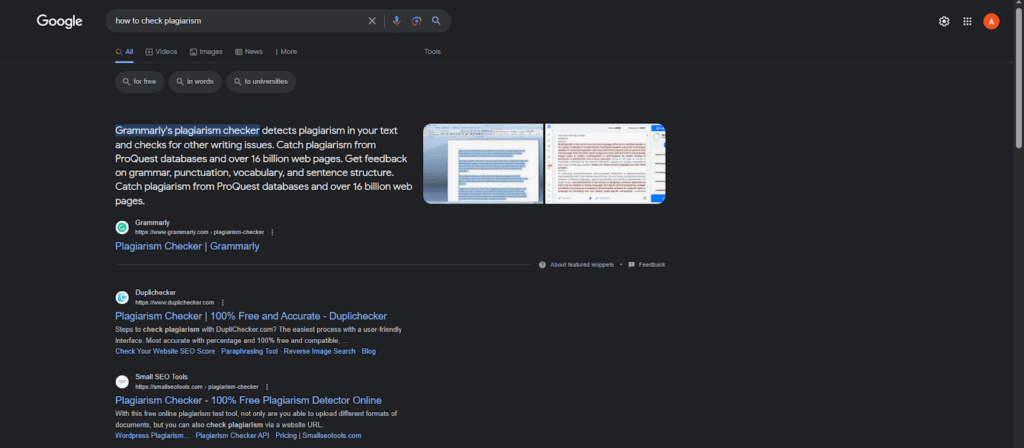
Task: Open Google Lens image search icon
Action: pyautogui.click(x=417, y=21)
